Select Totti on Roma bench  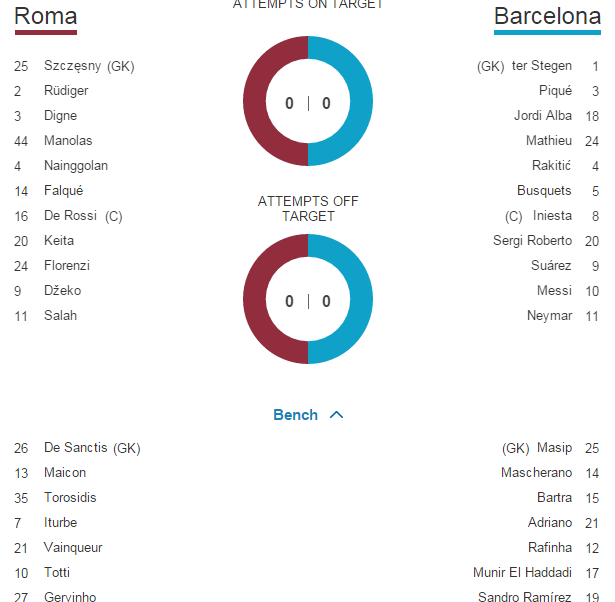[59, 573]
